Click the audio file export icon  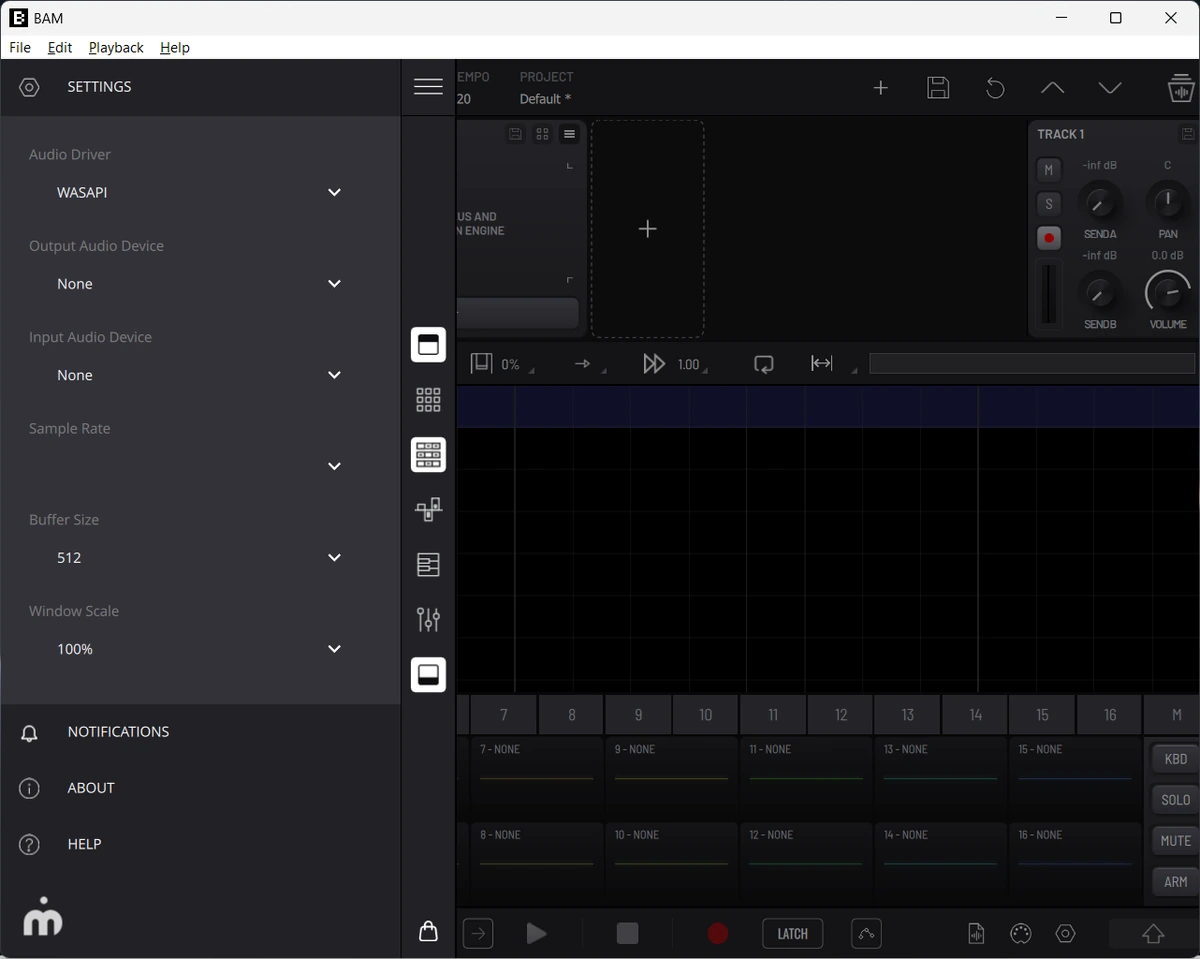point(976,933)
